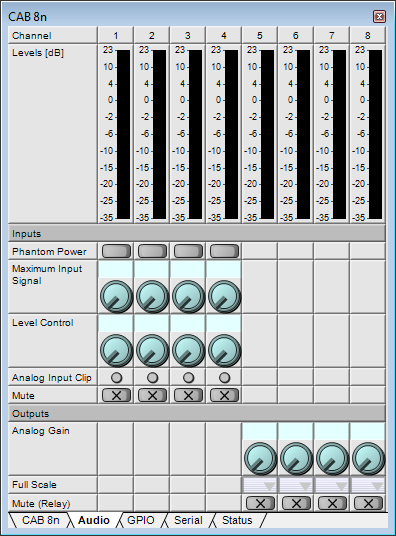Mute input channel 4

224,395
